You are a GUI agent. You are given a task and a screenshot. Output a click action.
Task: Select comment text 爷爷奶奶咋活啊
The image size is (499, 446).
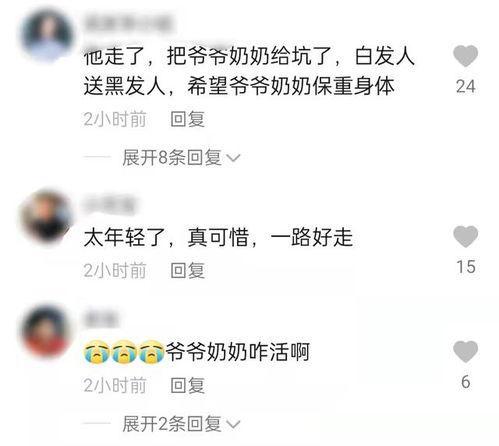pos(238,352)
